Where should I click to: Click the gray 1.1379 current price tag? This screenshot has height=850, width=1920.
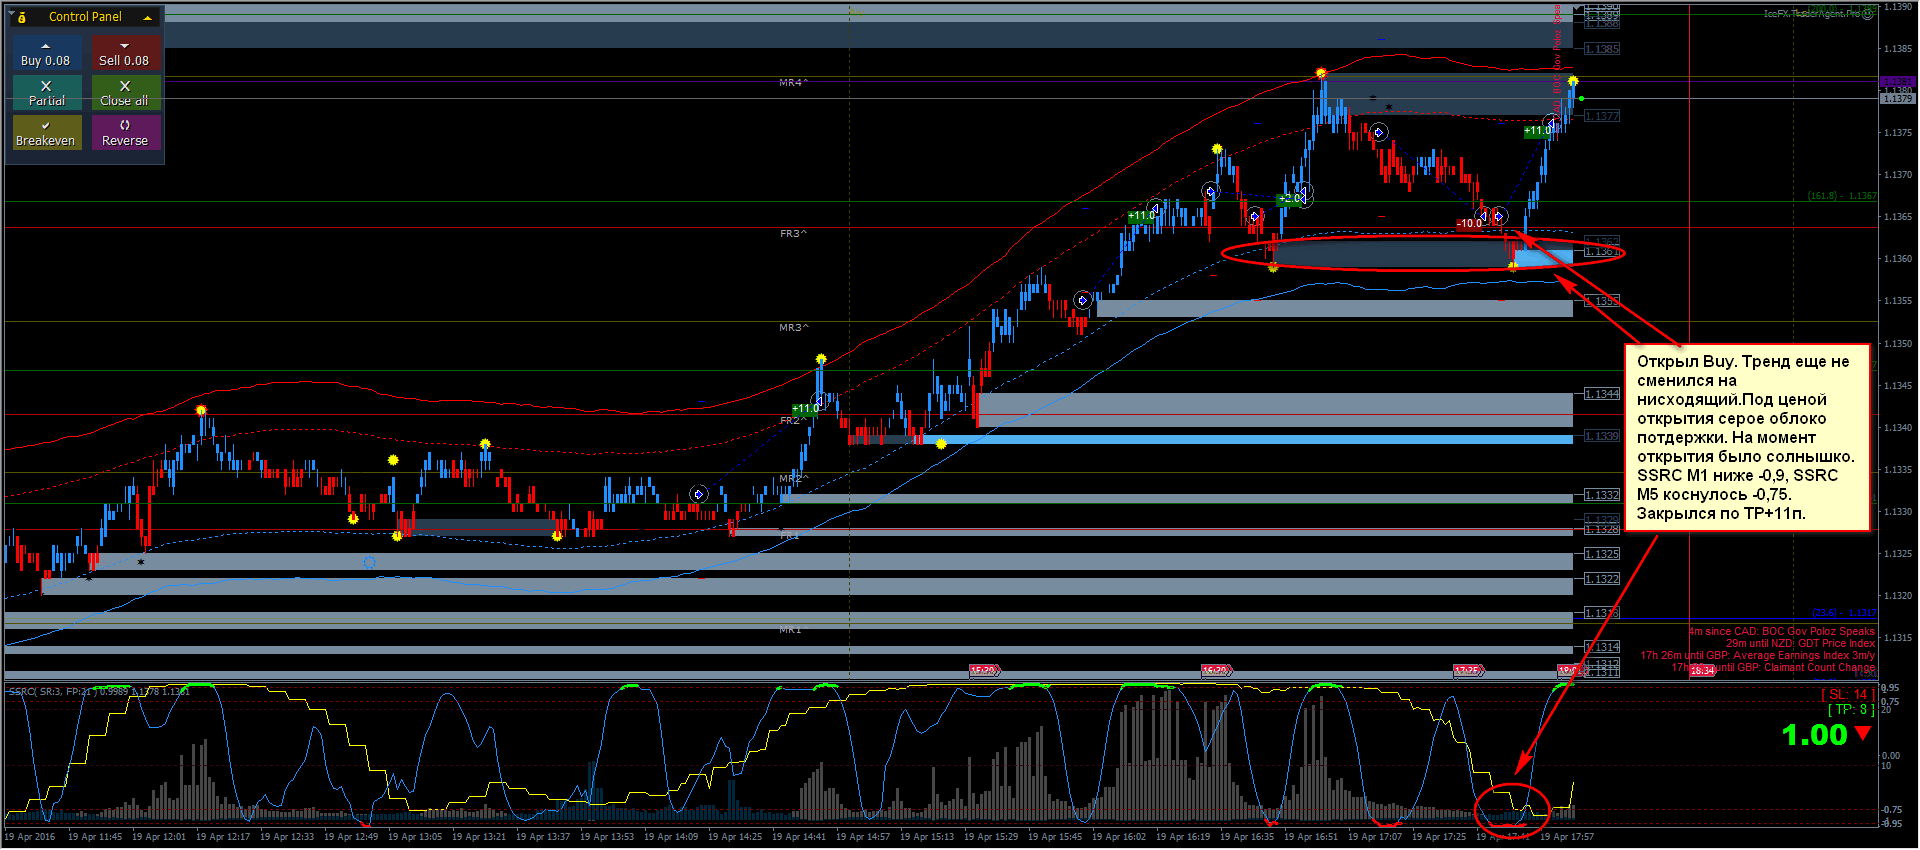1897,98
